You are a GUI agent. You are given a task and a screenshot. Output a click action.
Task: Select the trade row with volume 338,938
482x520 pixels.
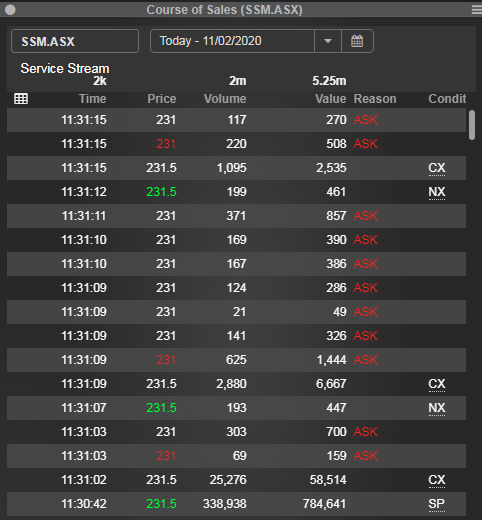[x=236, y=504]
